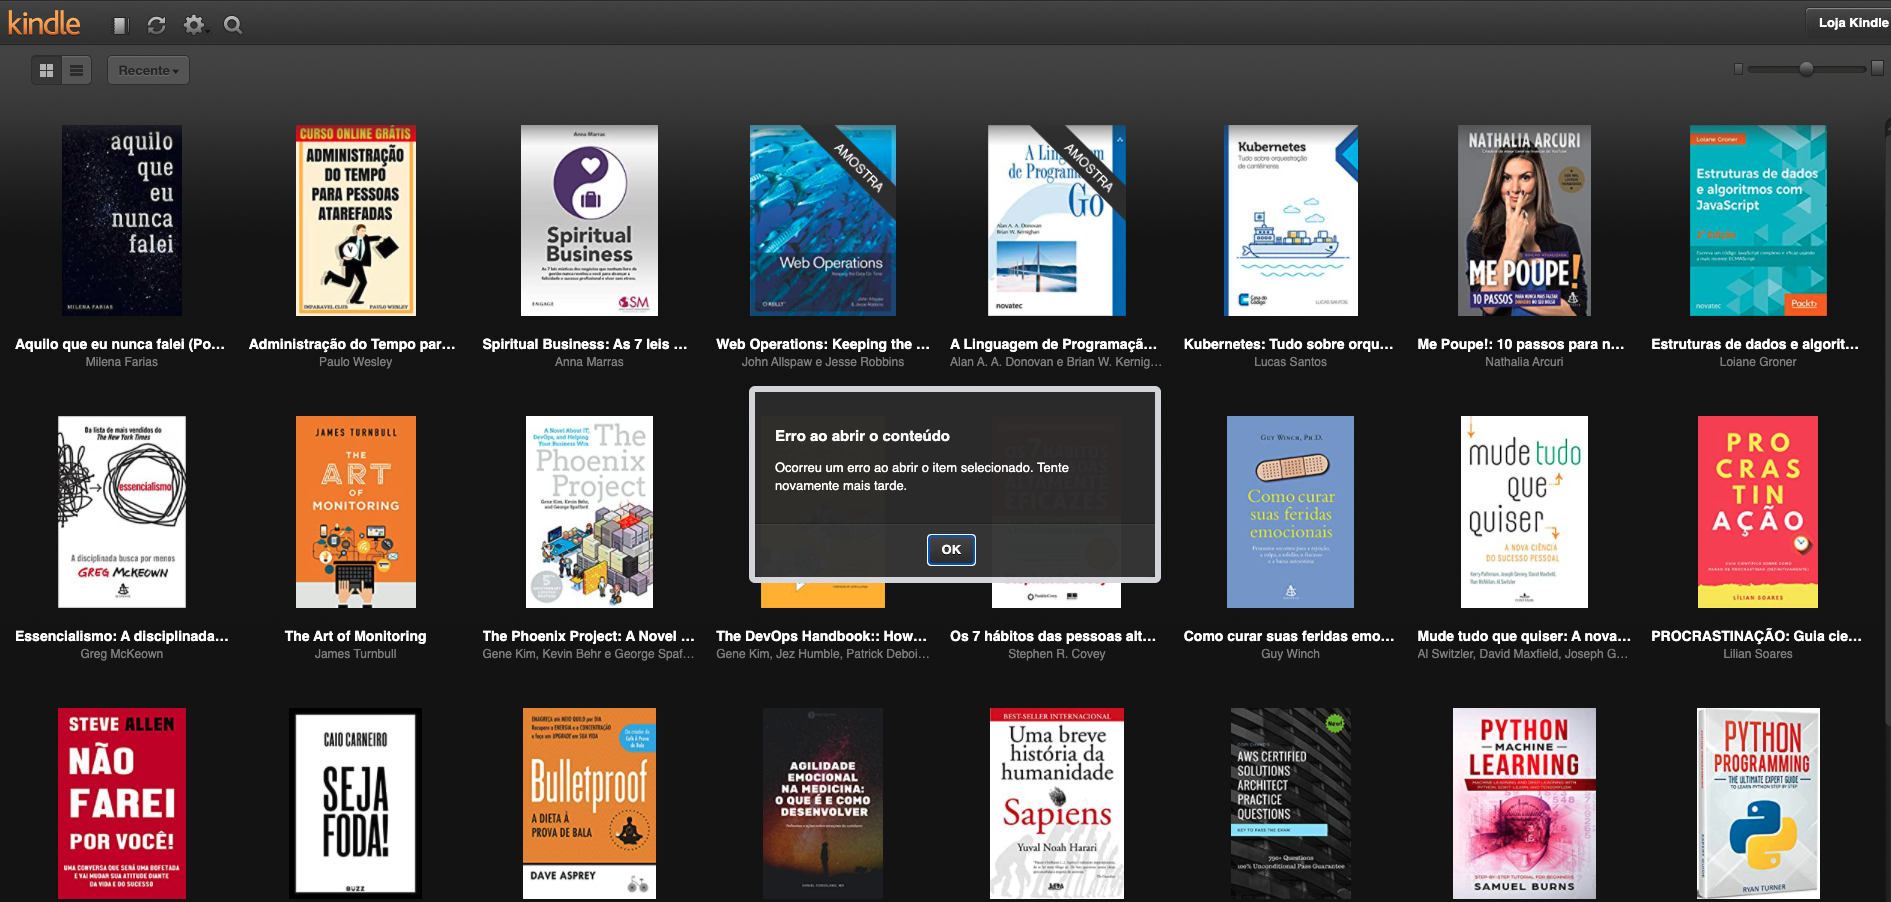Click OK in error dialog

(951, 549)
